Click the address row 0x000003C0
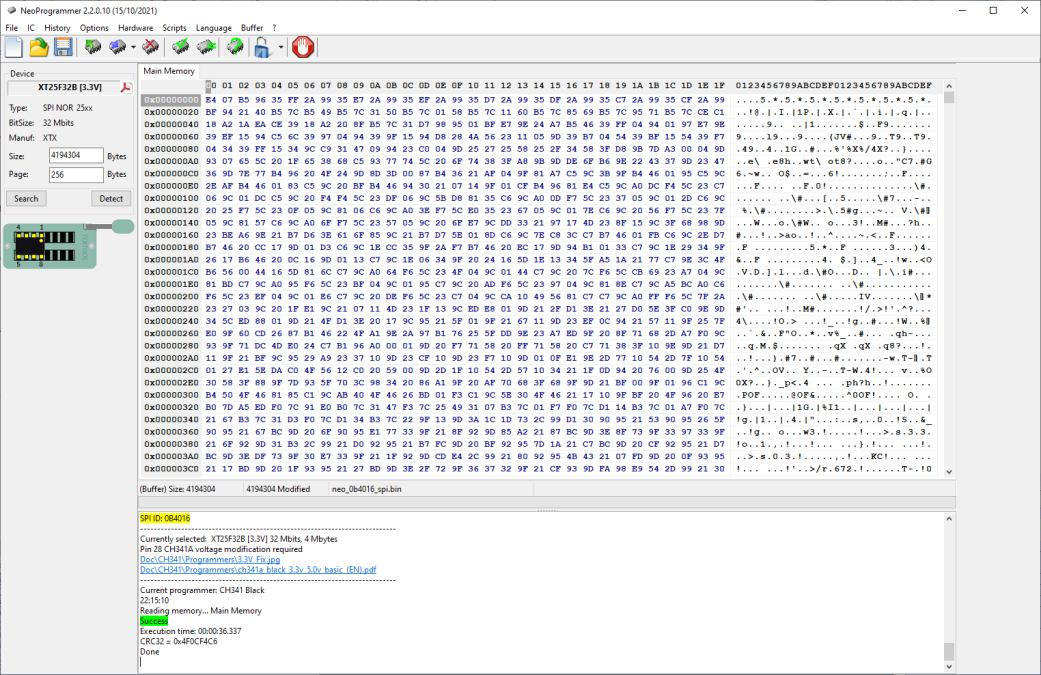1041x675 pixels. tap(171, 469)
